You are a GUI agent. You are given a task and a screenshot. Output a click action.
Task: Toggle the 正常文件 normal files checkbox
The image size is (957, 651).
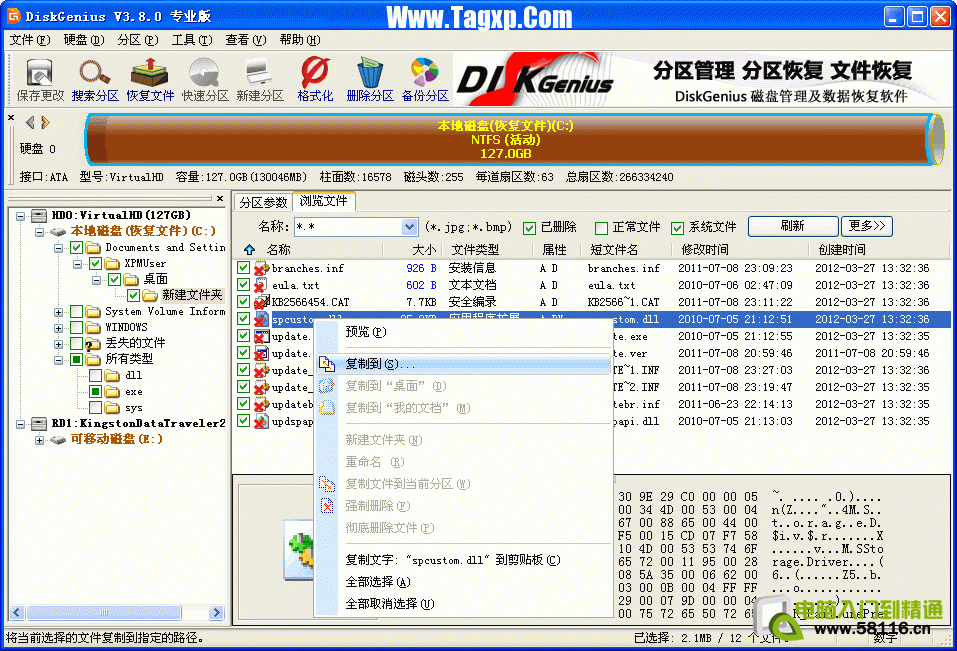(x=601, y=228)
